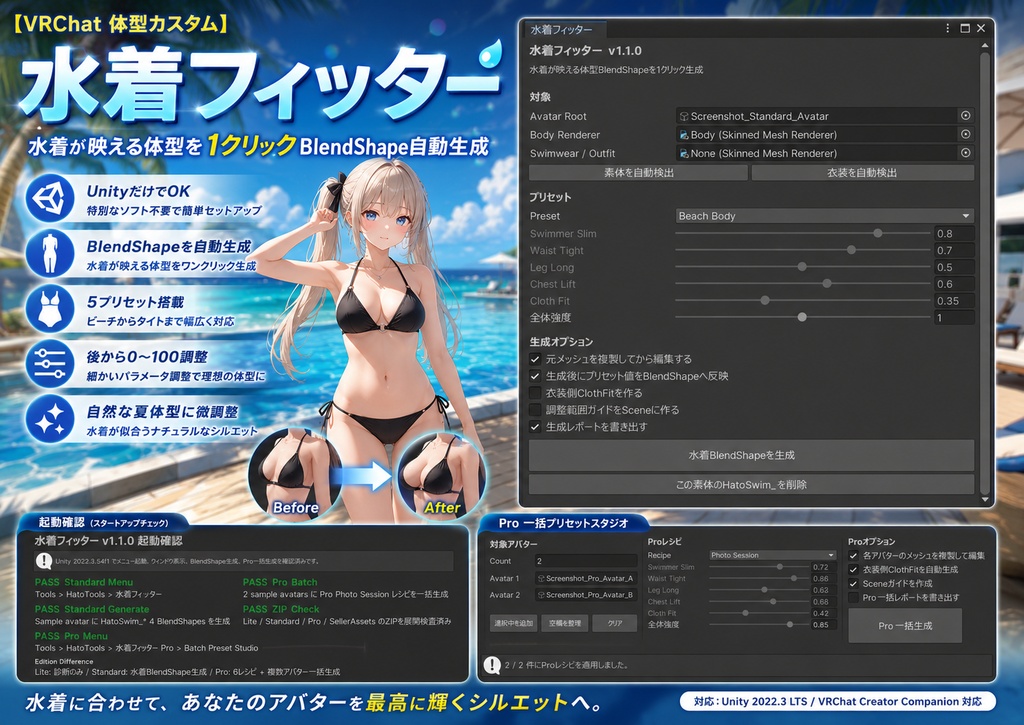Click the Avatar 2 field Screenshot_Pro_Avatar_B
This screenshot has height=725, width=1024.
click(586, 595)
